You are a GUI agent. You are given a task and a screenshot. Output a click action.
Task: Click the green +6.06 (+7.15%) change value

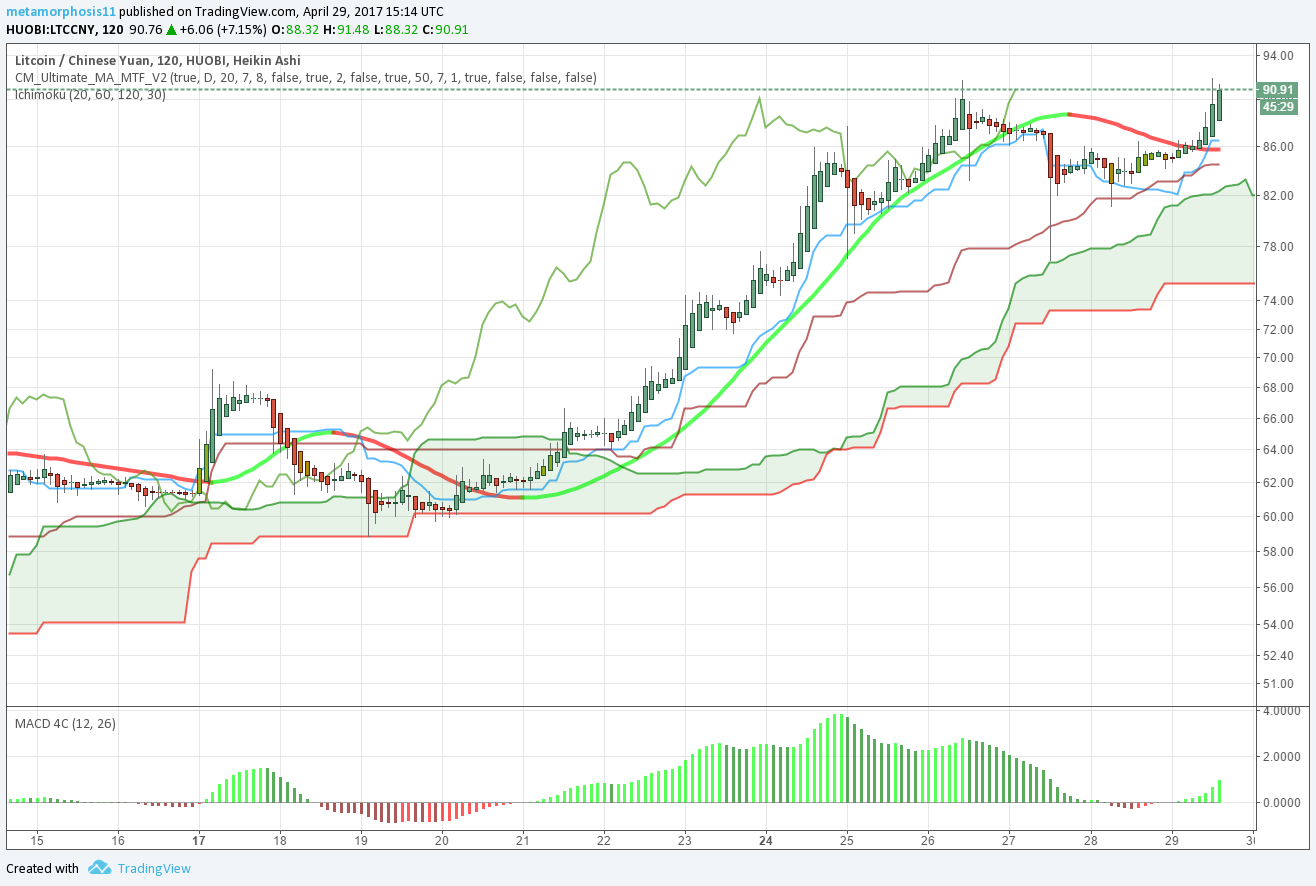[x=225, y=29]
